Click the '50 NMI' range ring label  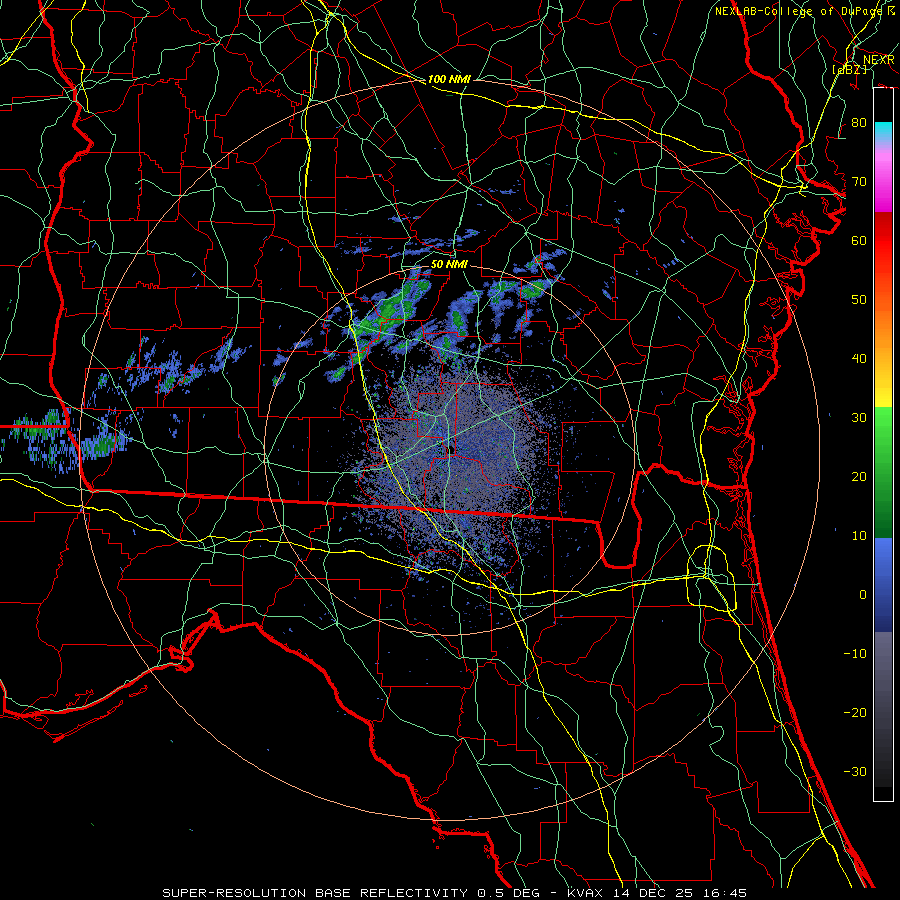click(449, 264)
